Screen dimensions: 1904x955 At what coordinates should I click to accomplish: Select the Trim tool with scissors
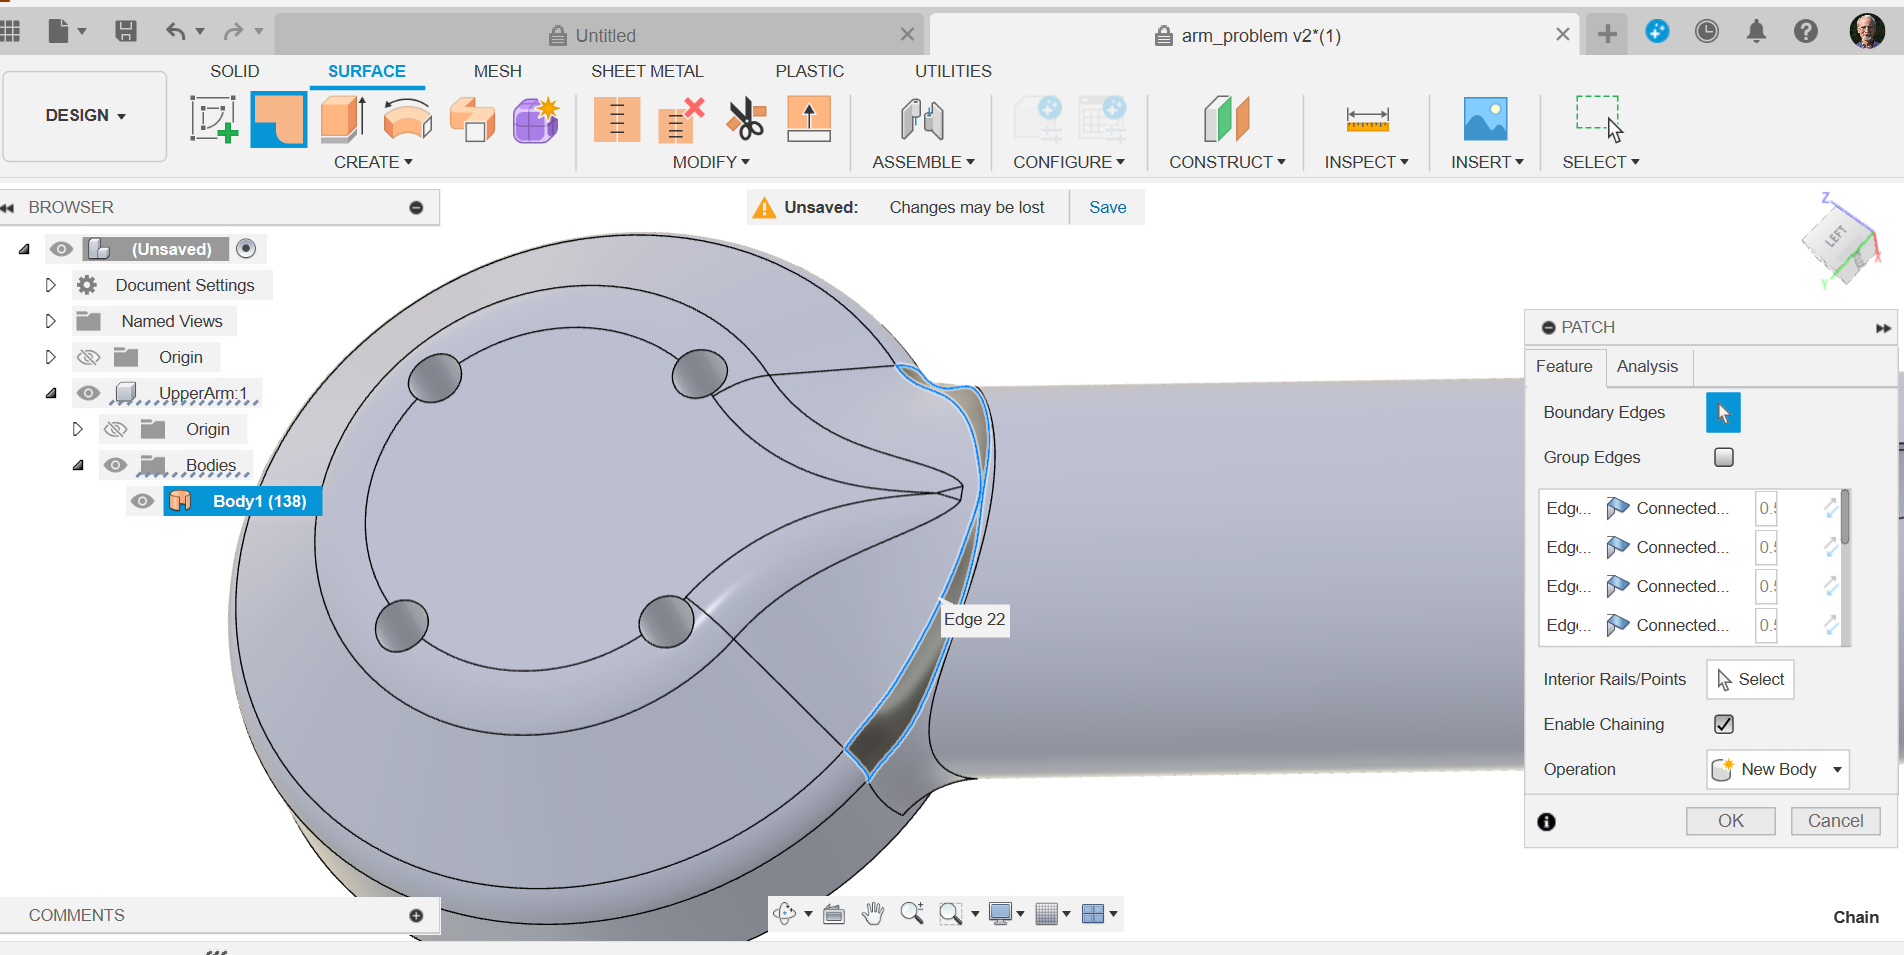pyautogui.click(x=746, y=119)
